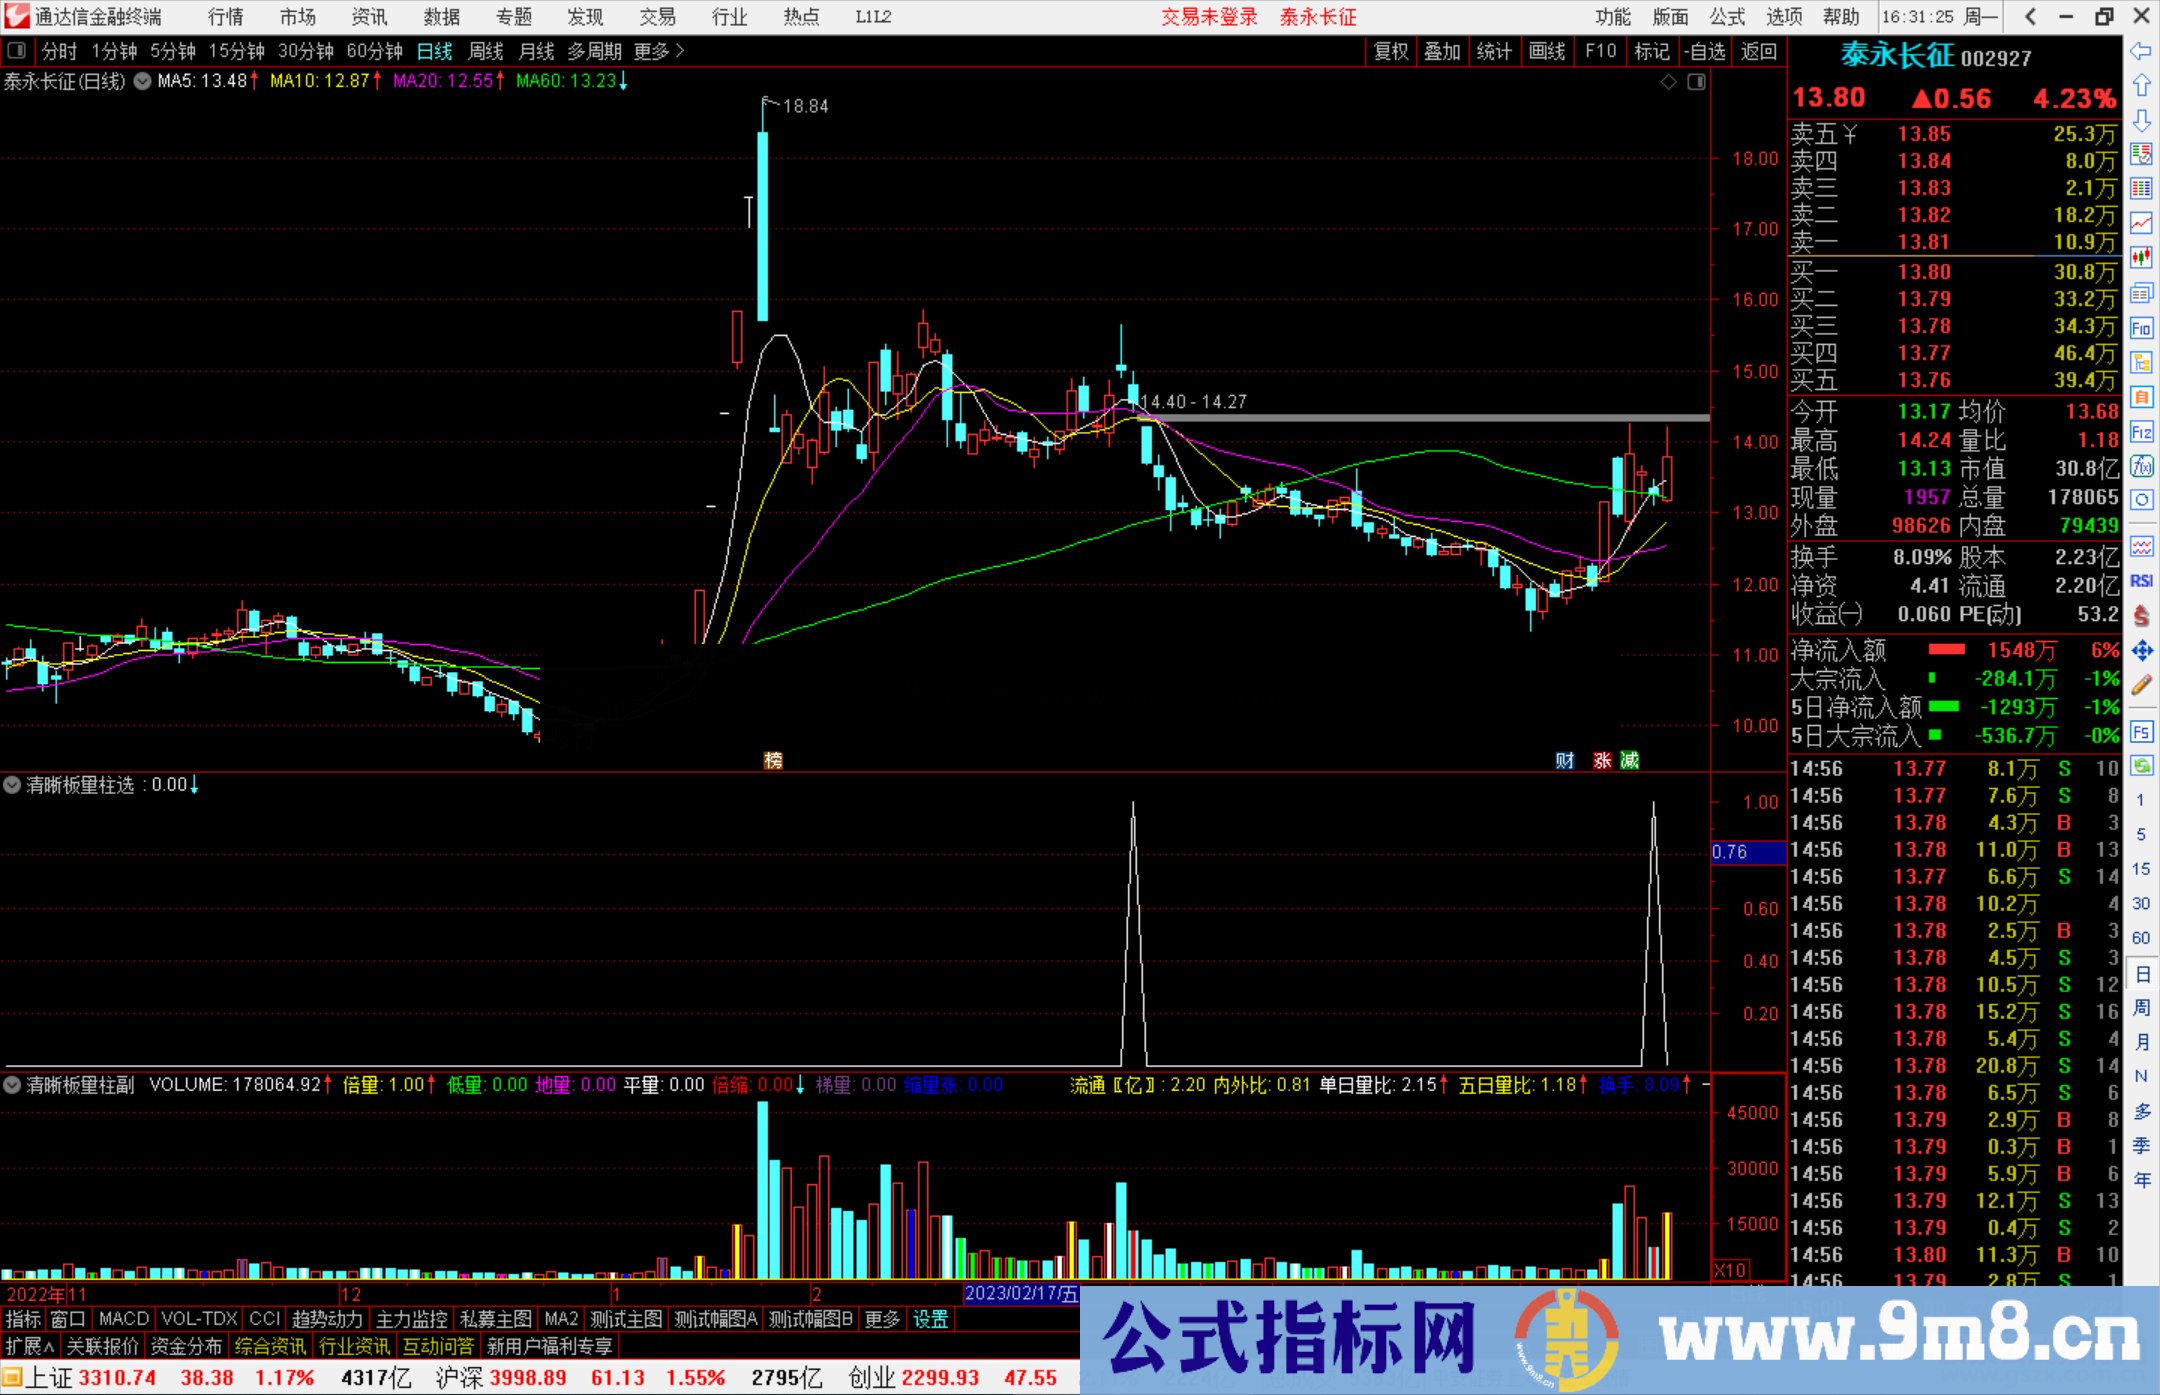The width and height of the screenshot is (2160, 1395).
Task: Collapse the 清晰板里柱选 indicator panel
Action: 12,785
